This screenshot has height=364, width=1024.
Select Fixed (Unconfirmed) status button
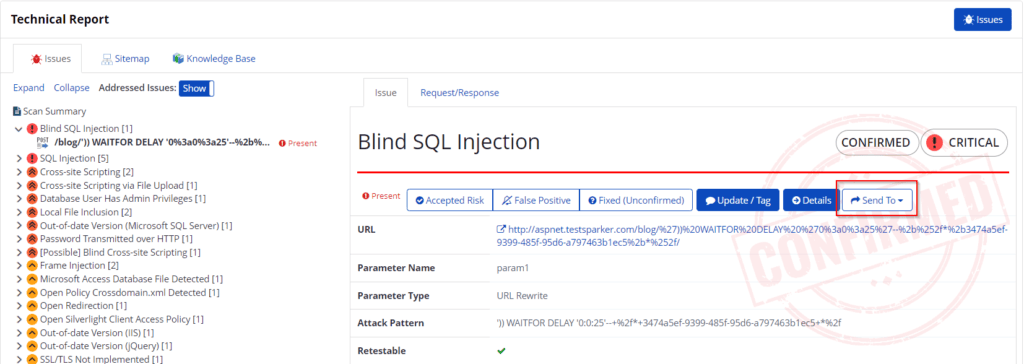tap(636, 200)
